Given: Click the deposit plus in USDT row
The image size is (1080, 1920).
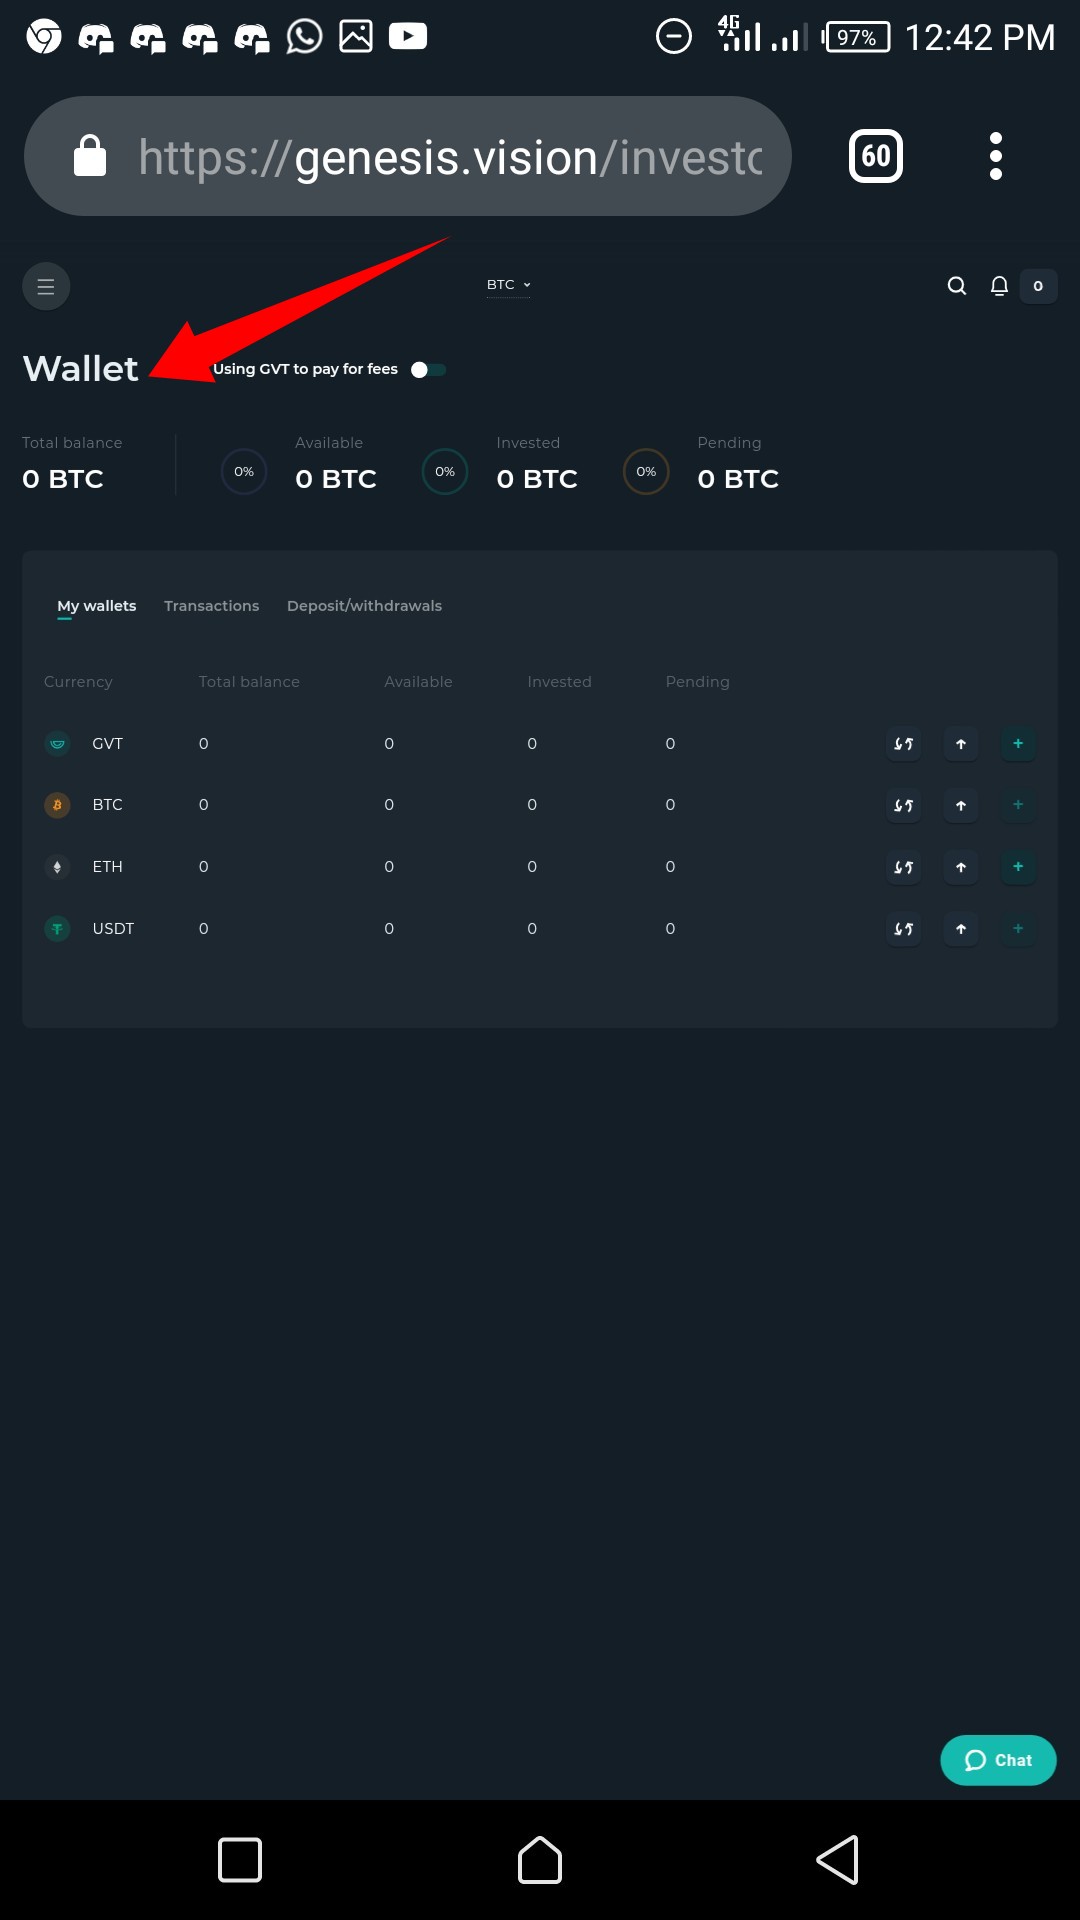Looking at the screenshot, I should 1018,929.
